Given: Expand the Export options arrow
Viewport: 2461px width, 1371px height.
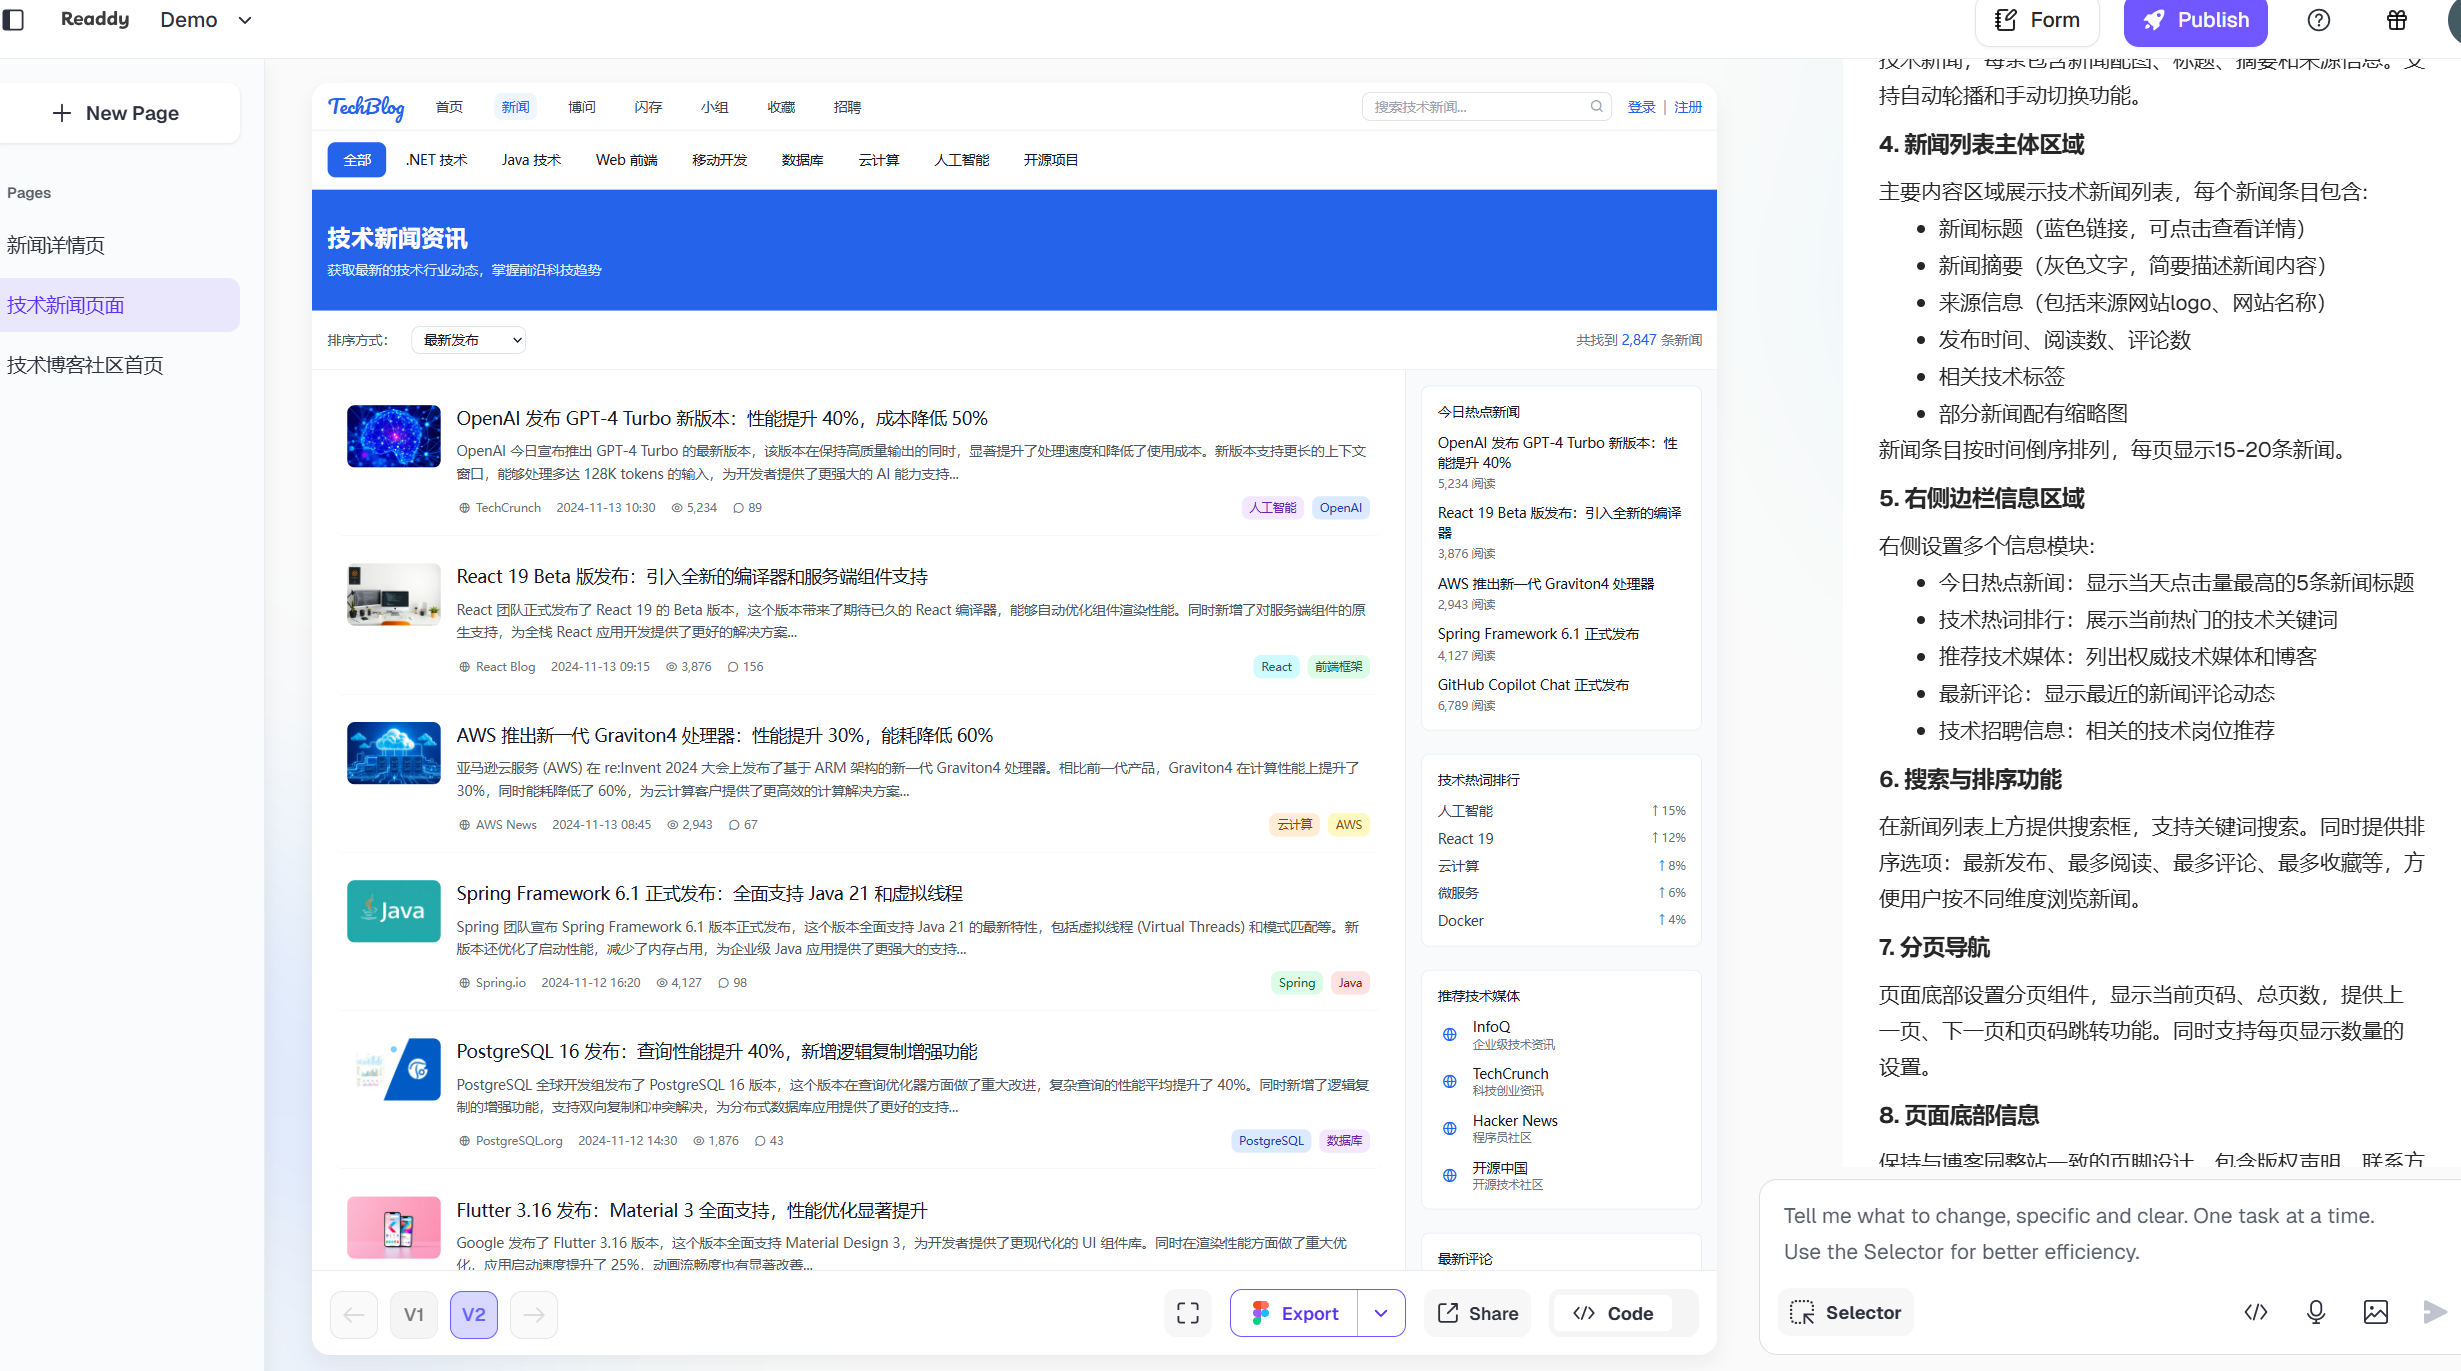Looking at the screenshot, I should pyautogui.click(x=1380, y=1313).
